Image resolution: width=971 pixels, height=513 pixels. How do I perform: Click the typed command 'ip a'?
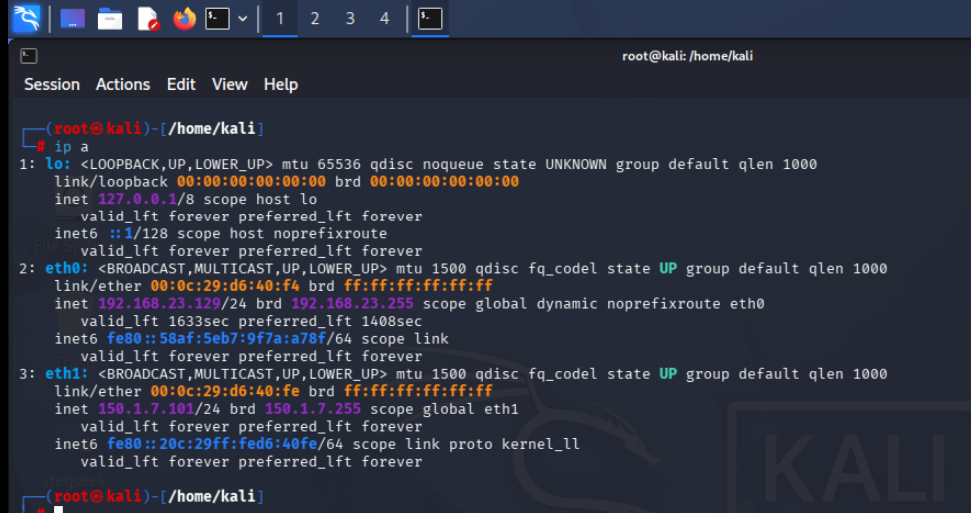pos(71,147)
